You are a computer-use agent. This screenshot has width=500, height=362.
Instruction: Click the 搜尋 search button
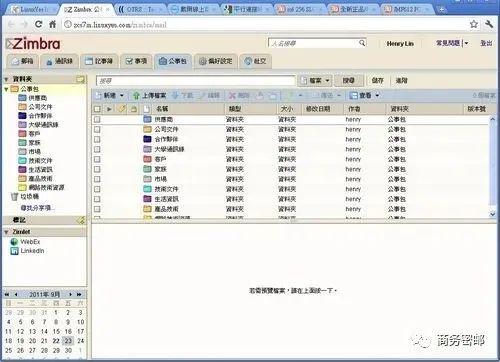point(349,80)
